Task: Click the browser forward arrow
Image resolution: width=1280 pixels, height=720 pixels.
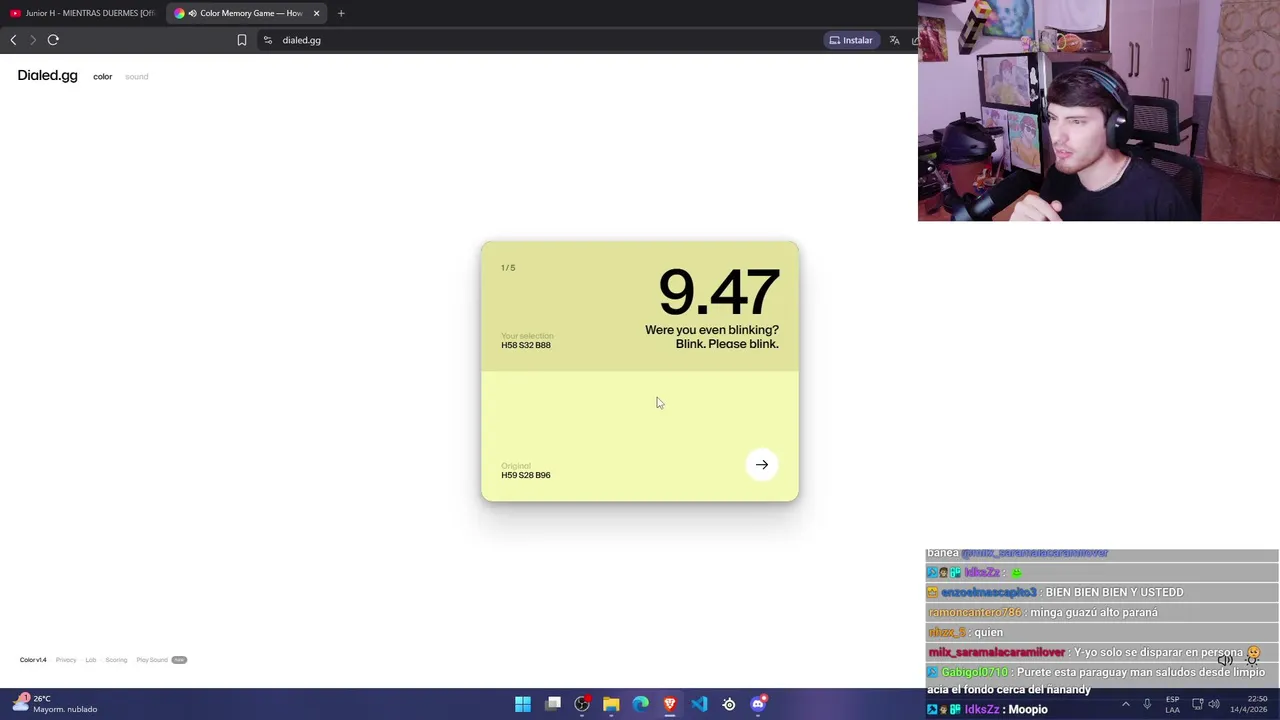Action: (x=32, y=40)
